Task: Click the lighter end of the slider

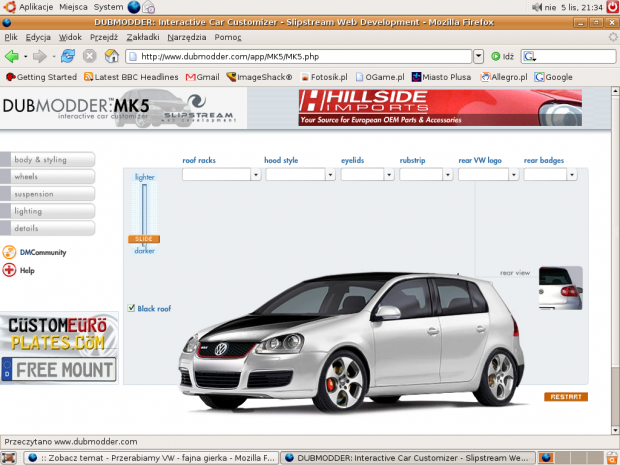Action: click(144, 177)
